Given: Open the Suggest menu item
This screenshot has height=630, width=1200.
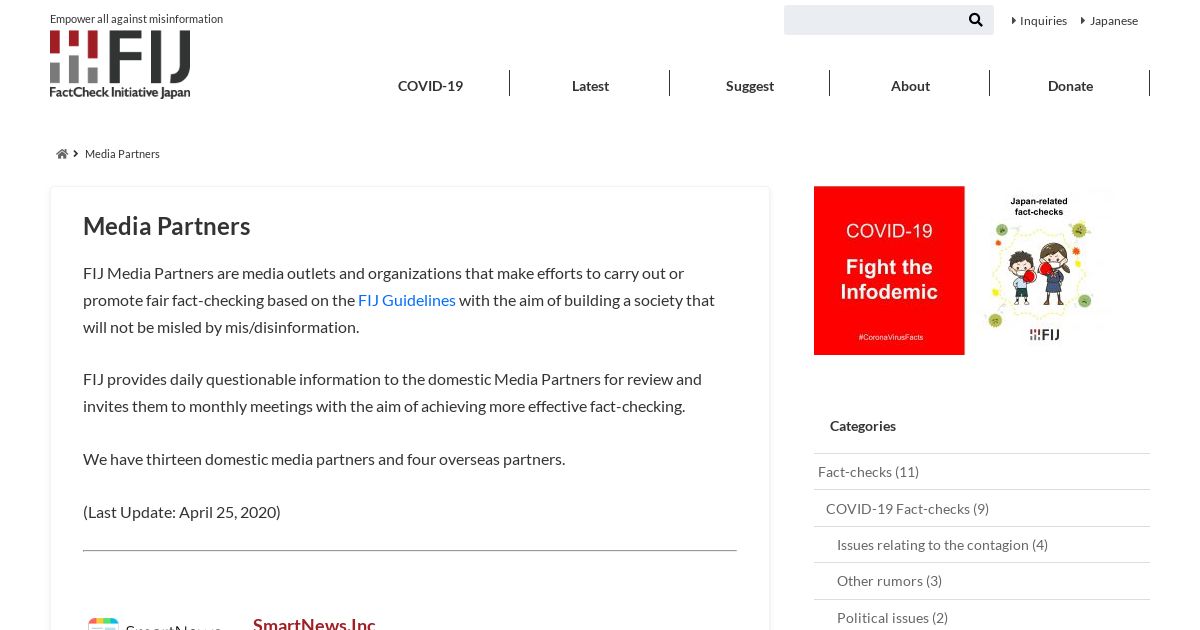Looking at the screenshot, I should (750, 86).
